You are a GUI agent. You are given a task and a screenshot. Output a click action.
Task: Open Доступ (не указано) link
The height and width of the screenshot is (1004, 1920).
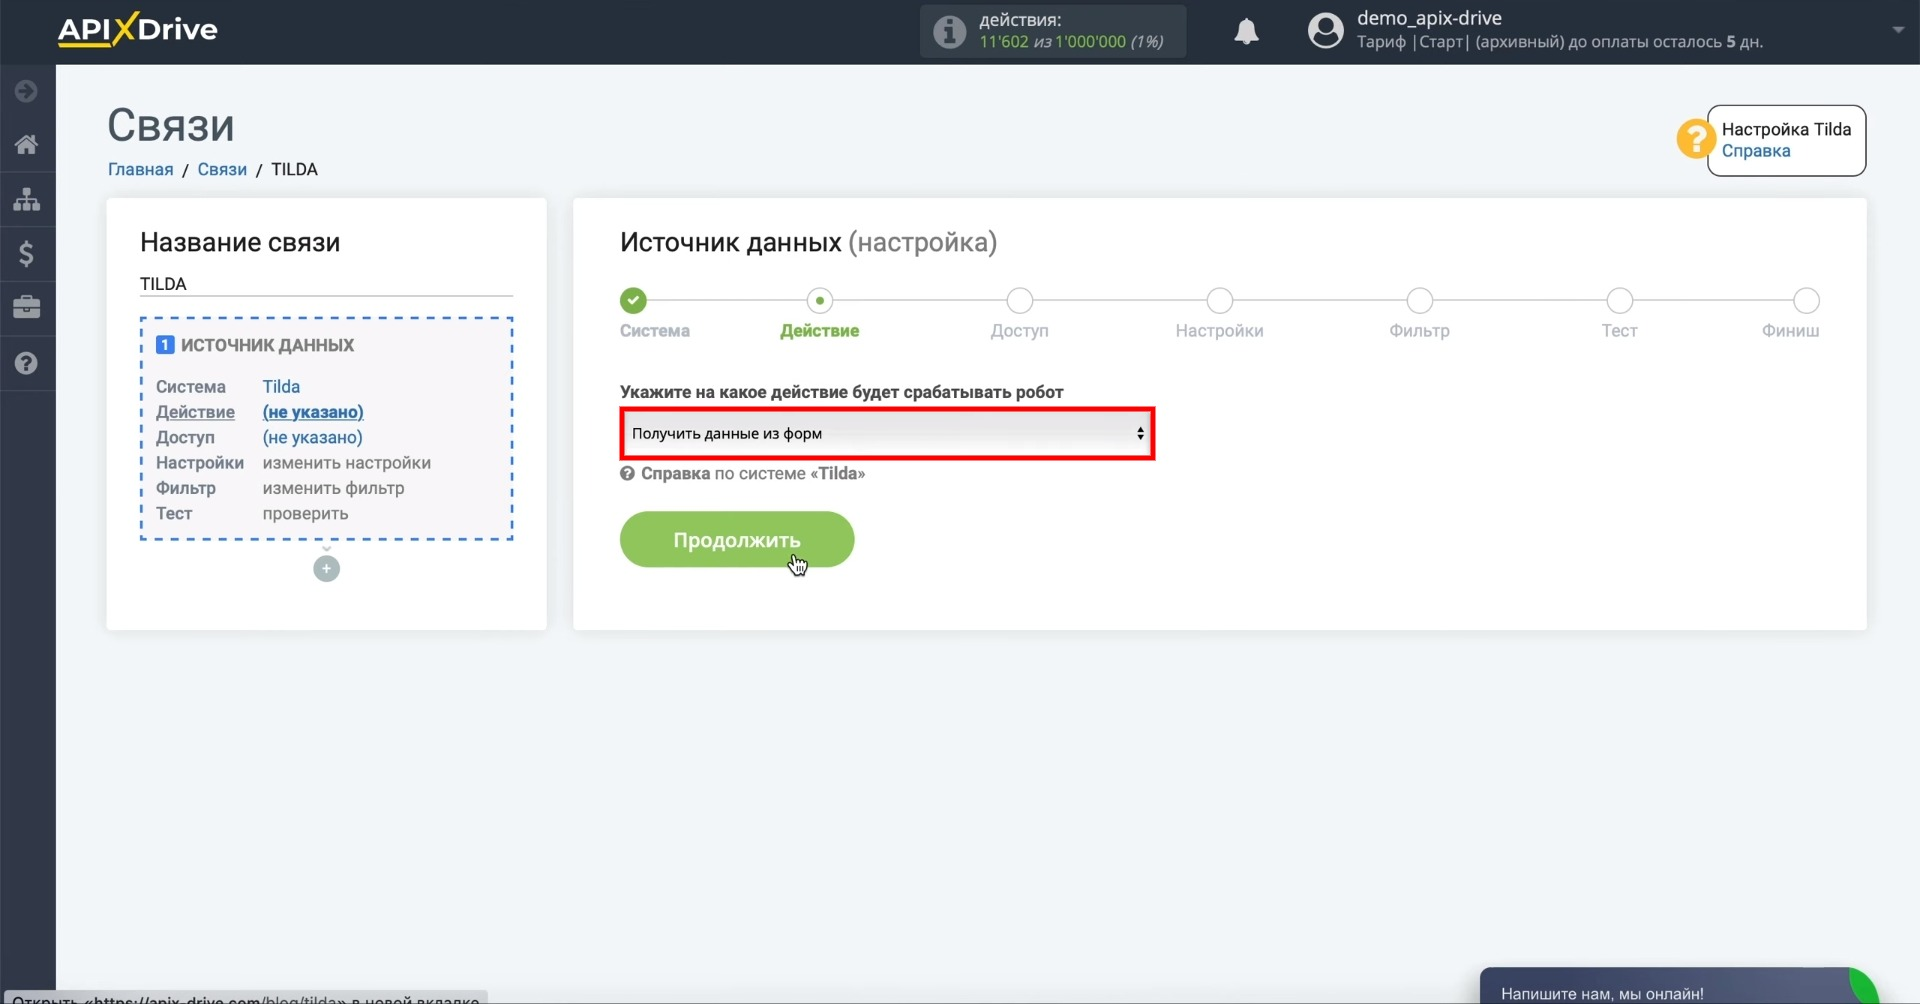coord(313,437)
